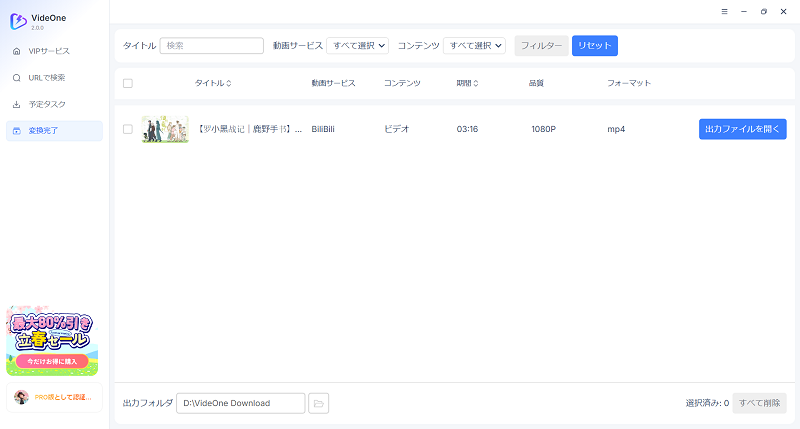Click the フィルター button

pos(541,45)
